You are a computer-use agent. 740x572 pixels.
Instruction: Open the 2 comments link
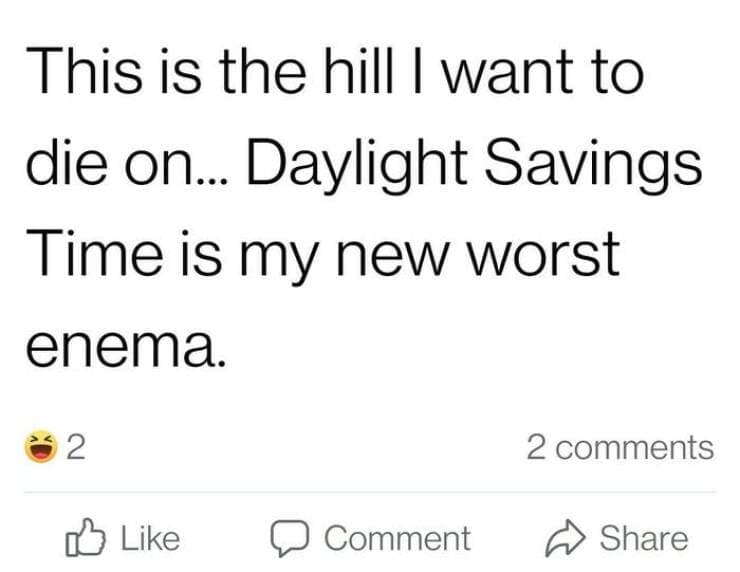[620, 447]
